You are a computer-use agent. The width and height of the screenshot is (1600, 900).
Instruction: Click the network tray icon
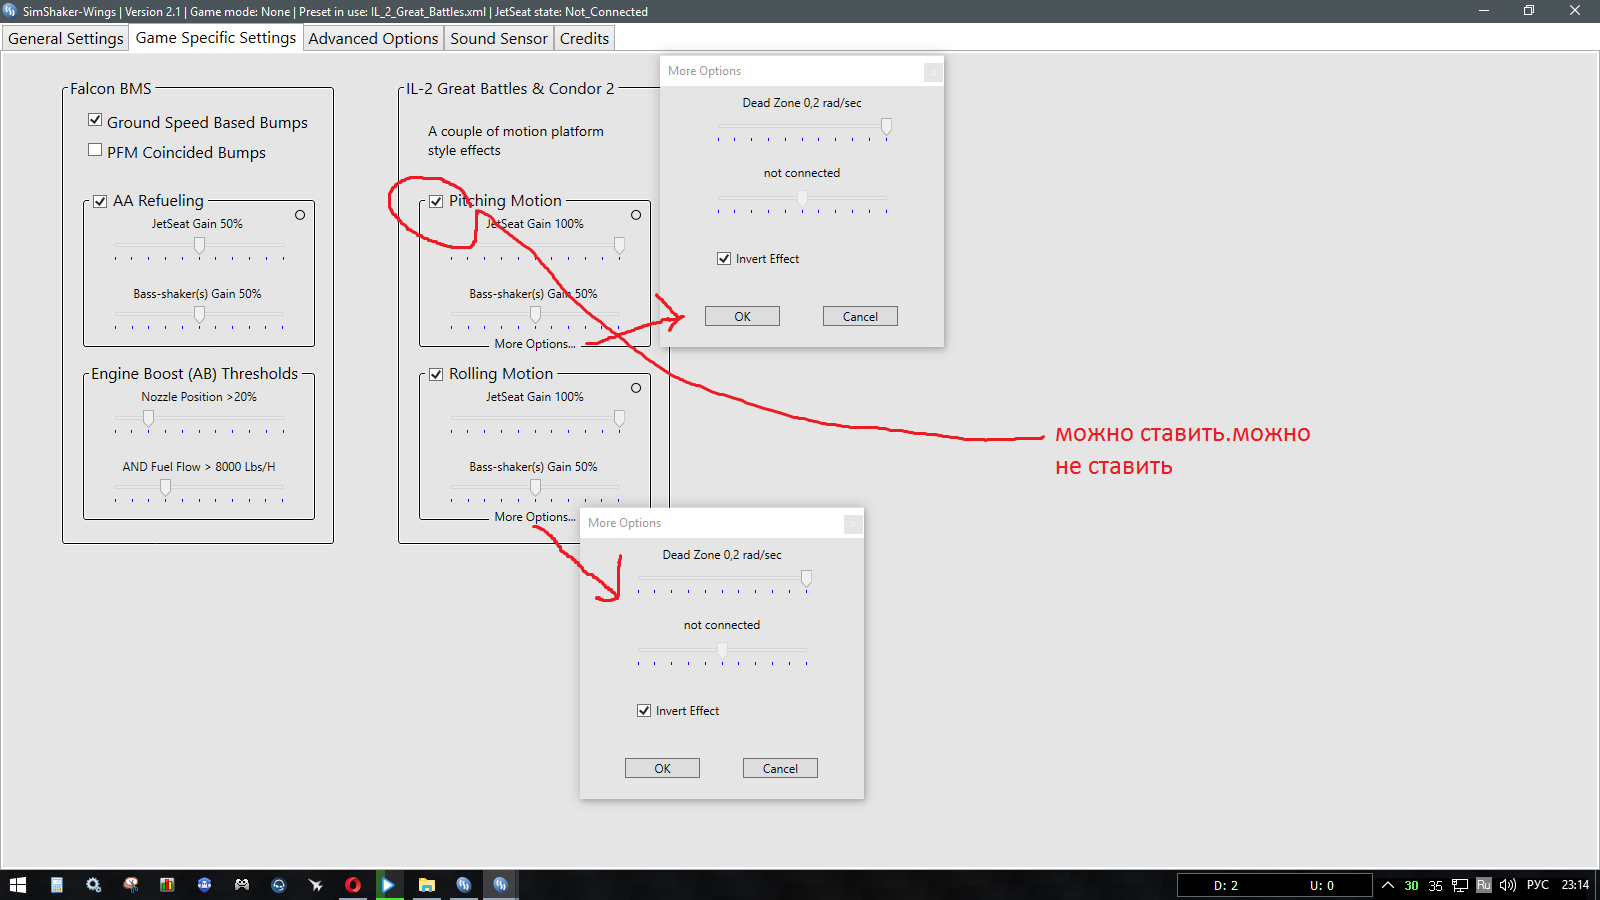1460,885
